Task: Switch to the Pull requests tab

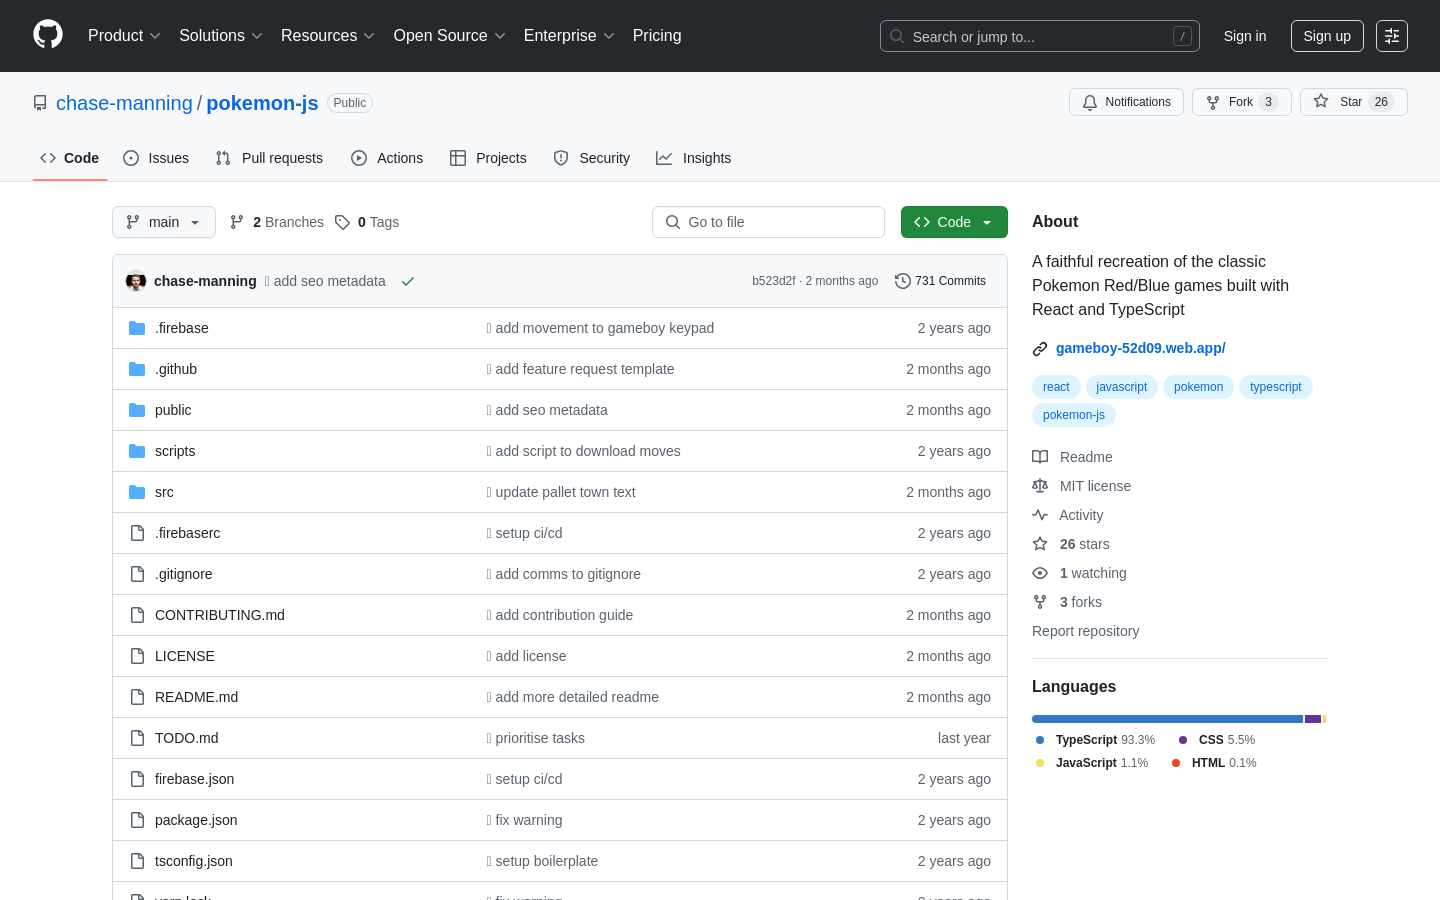Action: [269, 158]
